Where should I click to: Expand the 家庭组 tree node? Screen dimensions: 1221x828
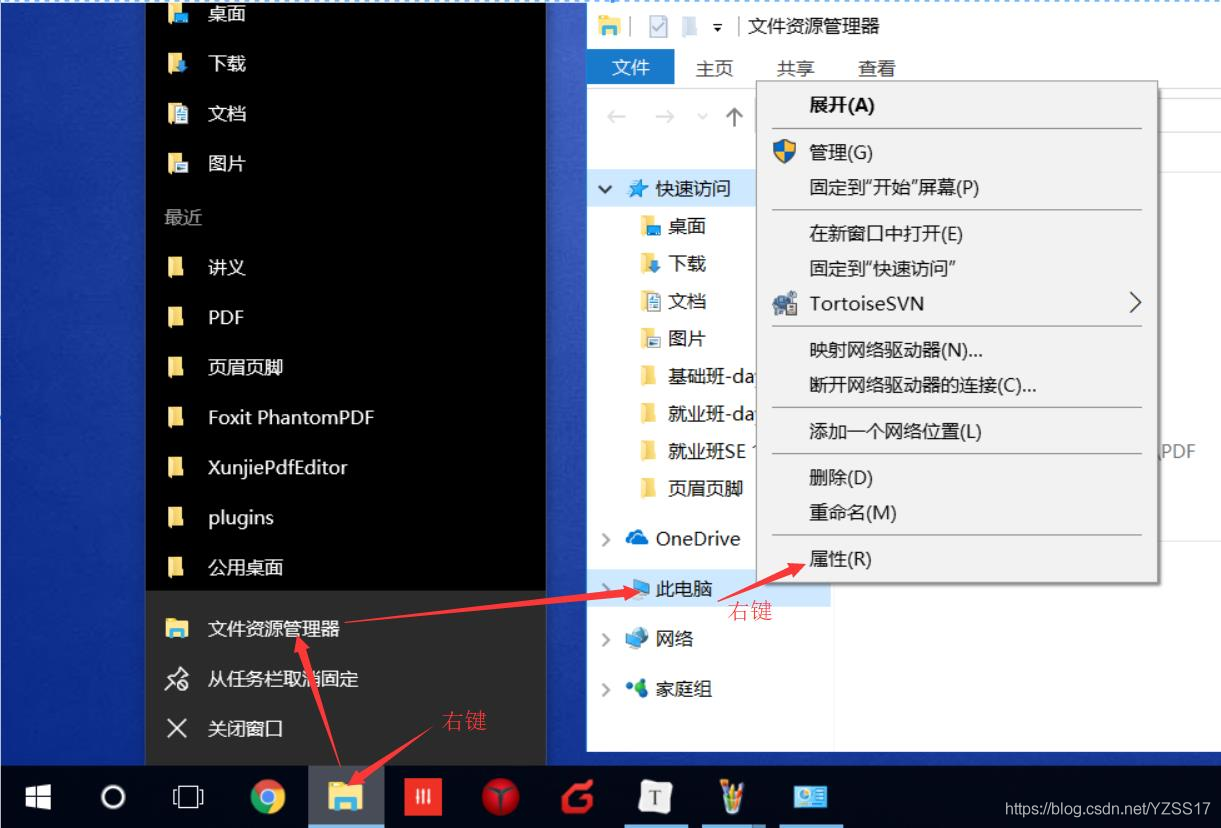606,689
